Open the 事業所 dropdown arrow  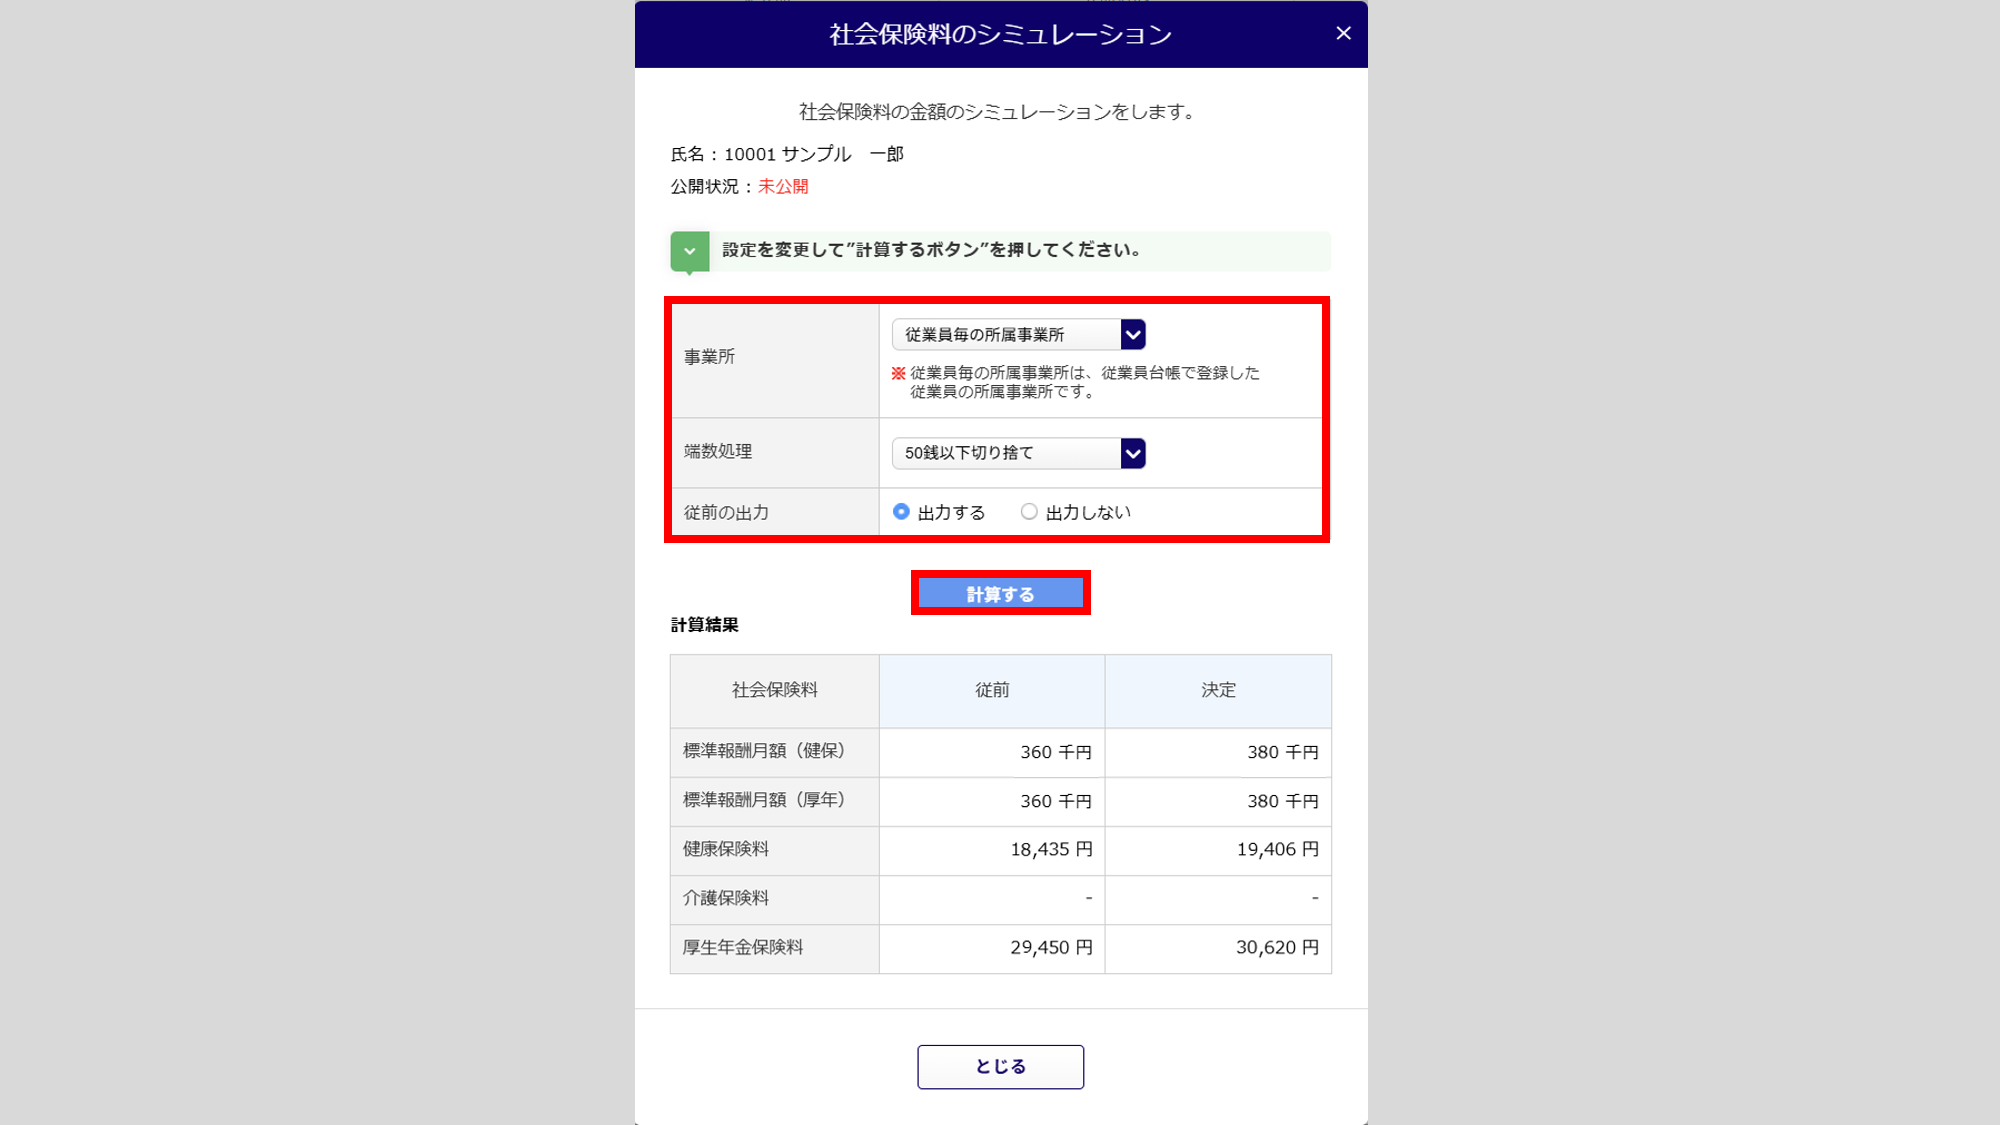tap(1132, 335)
